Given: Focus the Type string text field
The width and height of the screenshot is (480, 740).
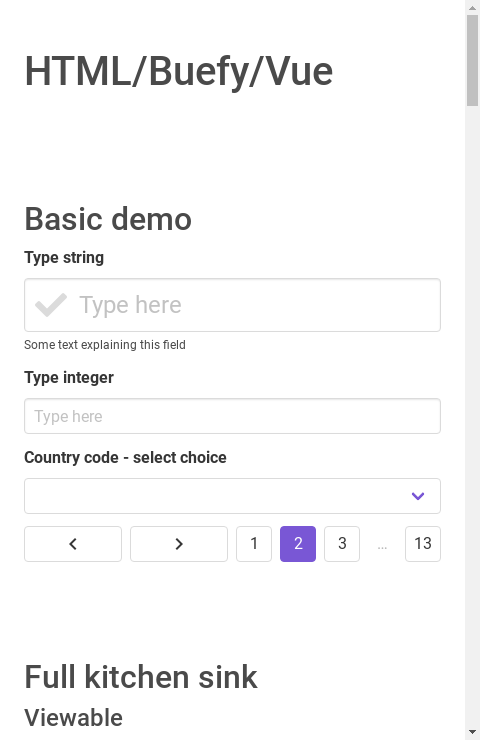Looking at the screenshot, I should 232,305.
